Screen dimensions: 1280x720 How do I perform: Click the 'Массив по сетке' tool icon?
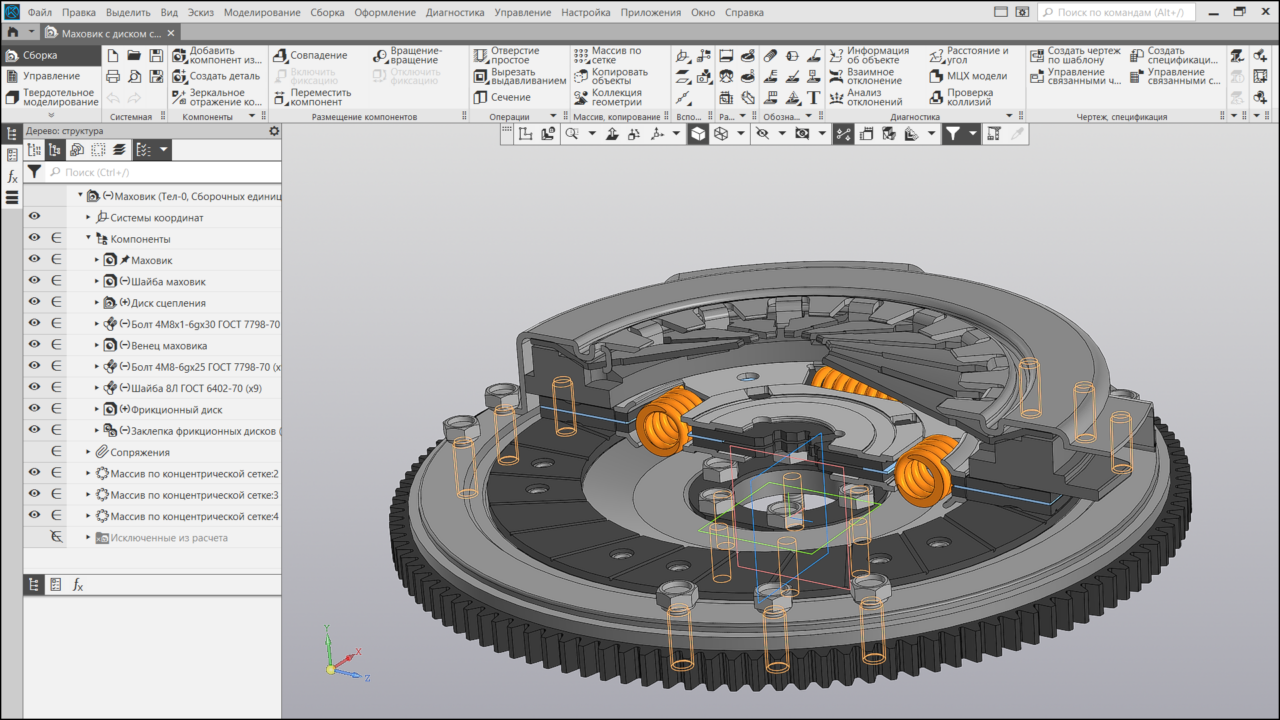(x=581, y=56)
